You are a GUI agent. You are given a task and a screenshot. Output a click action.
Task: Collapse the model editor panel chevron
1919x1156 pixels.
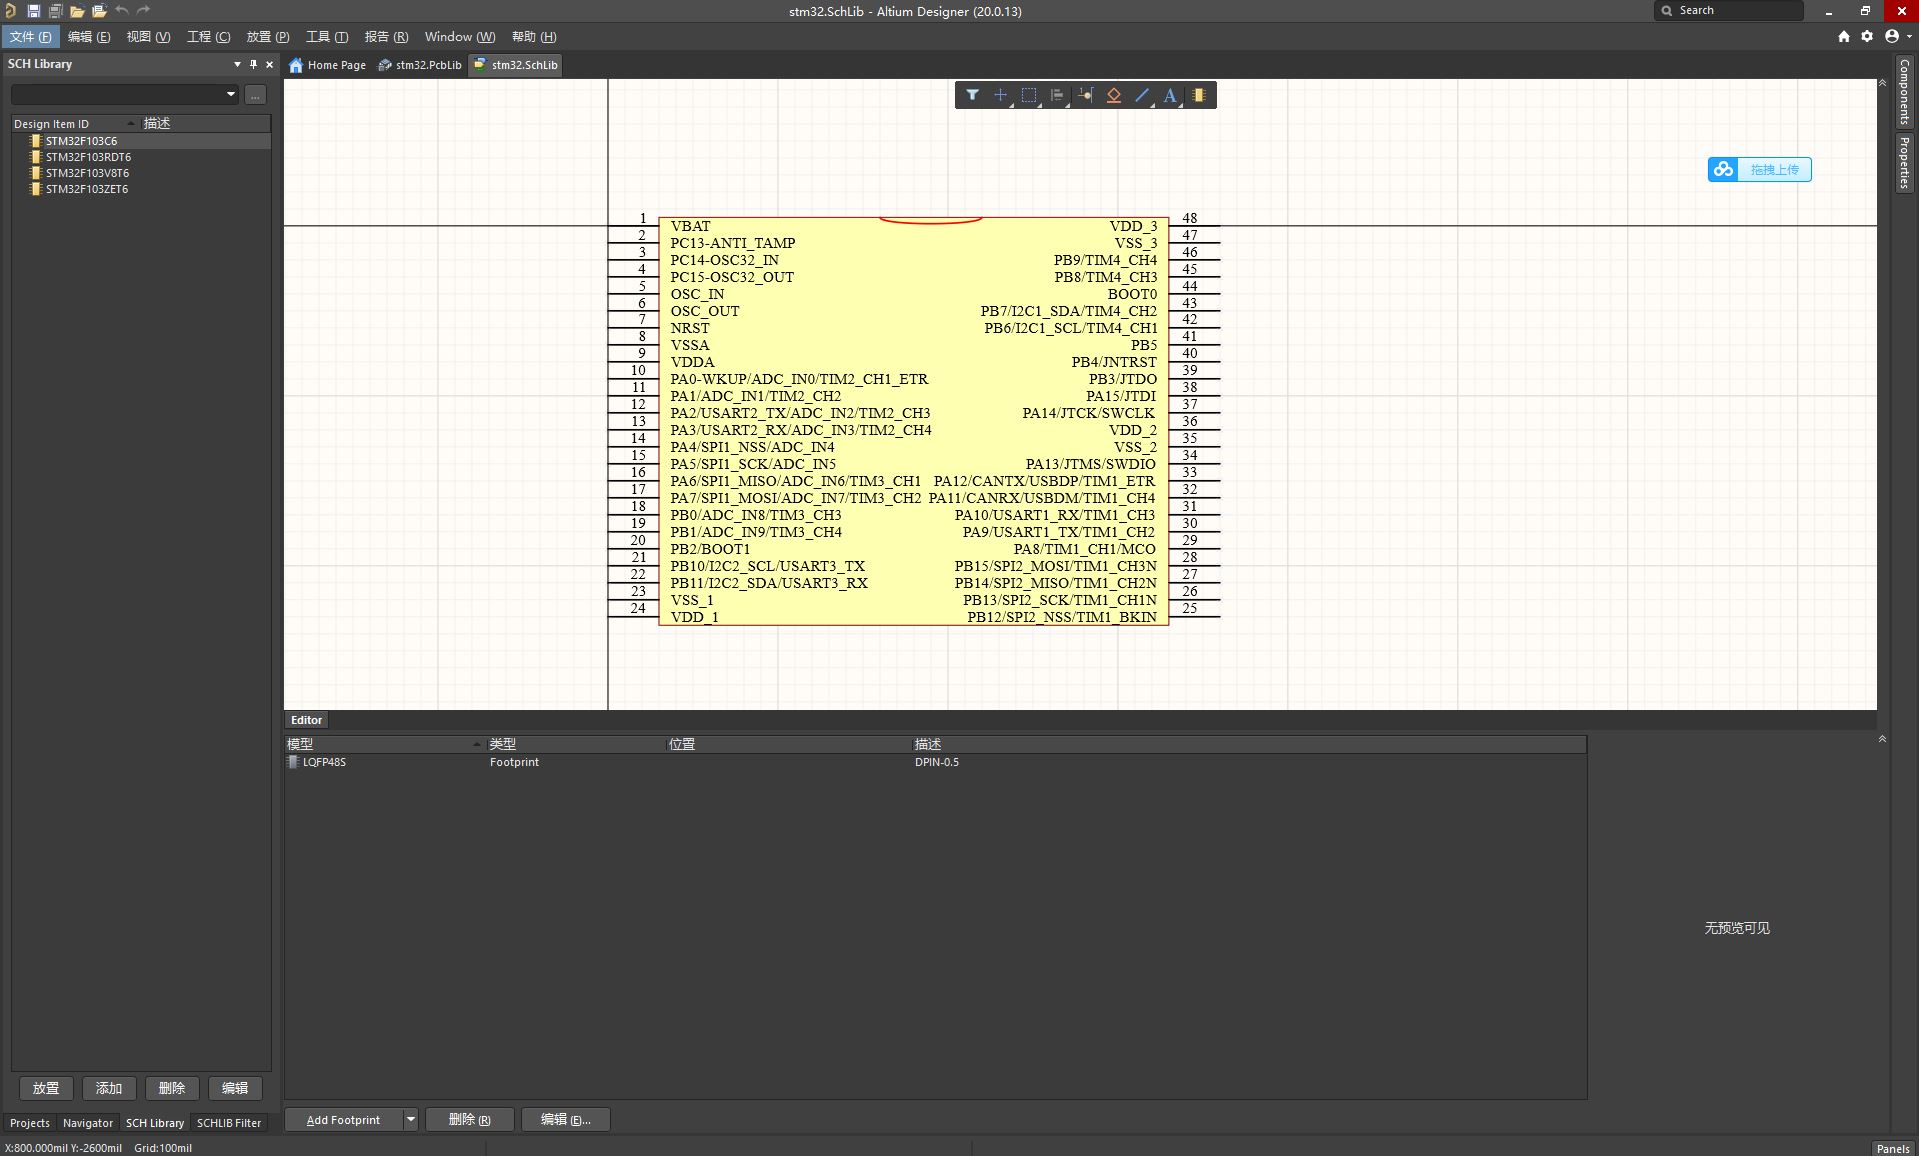coord(1882,739)
